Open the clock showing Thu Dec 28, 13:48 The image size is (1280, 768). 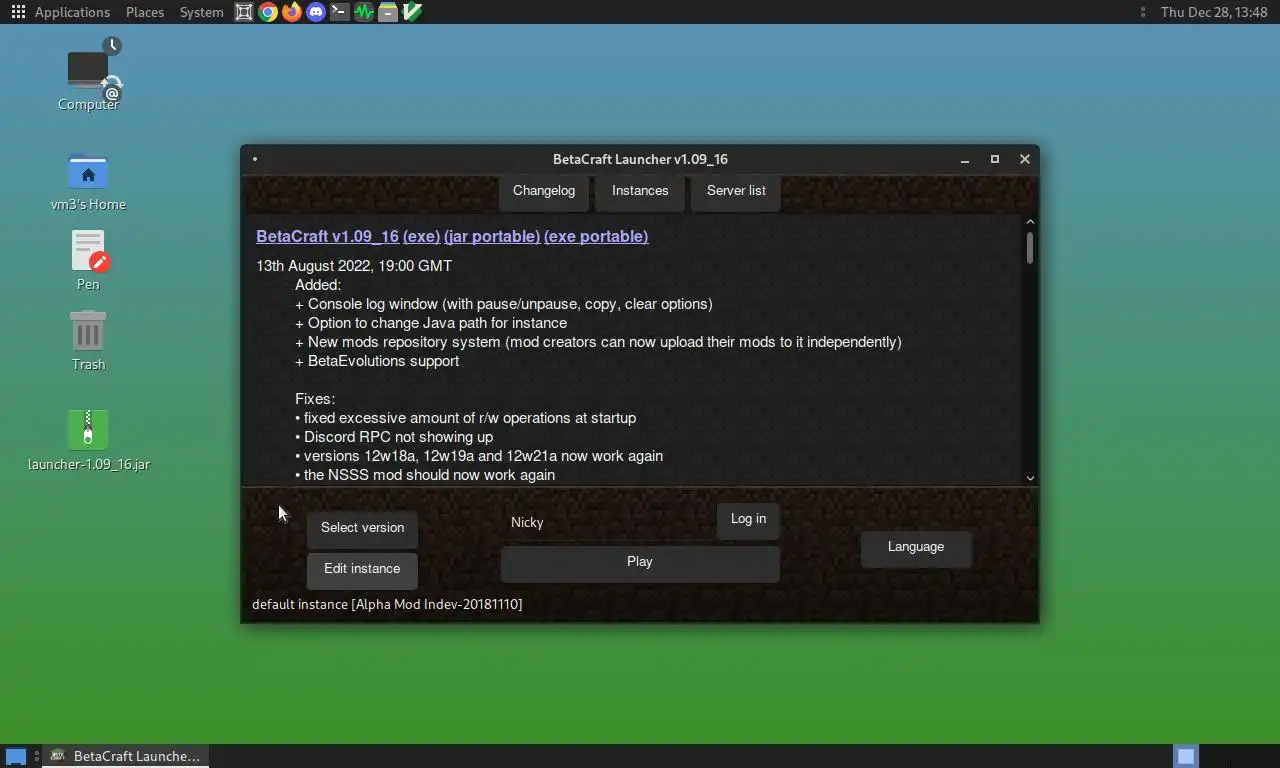1214,12
